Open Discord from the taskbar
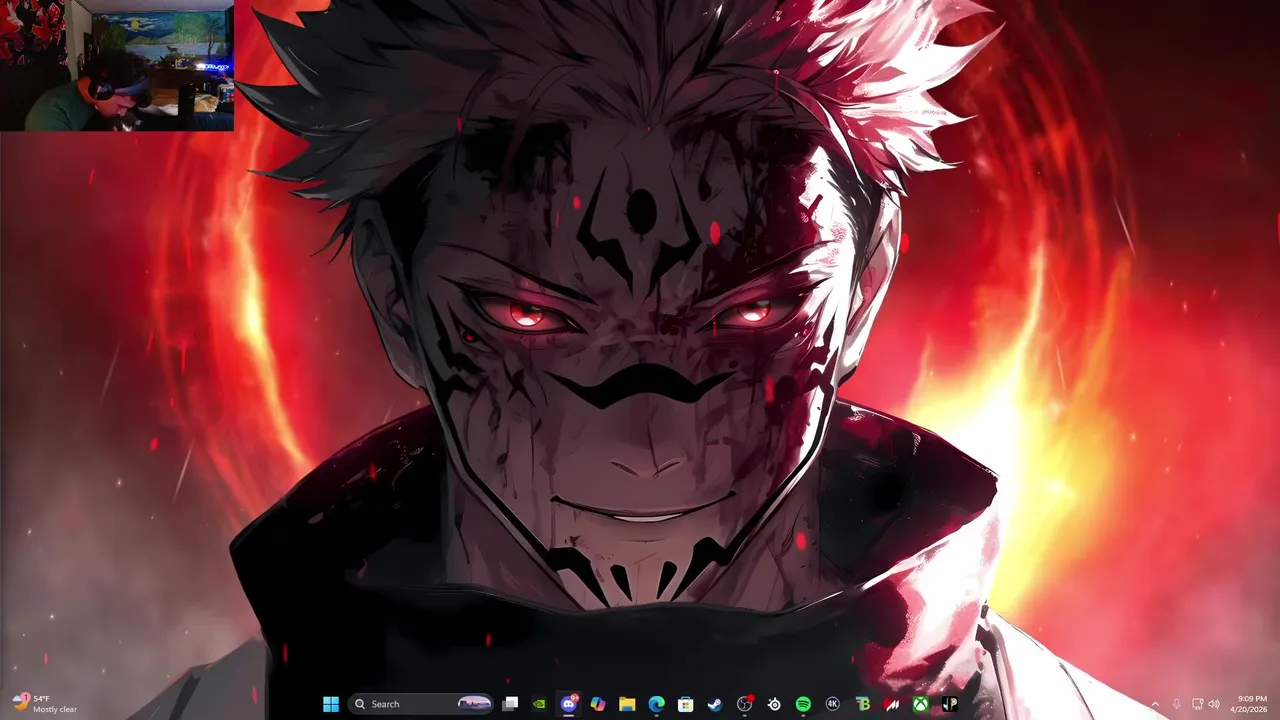Image resolution: width=1280 pixels, height=720 pixels. 569,704
